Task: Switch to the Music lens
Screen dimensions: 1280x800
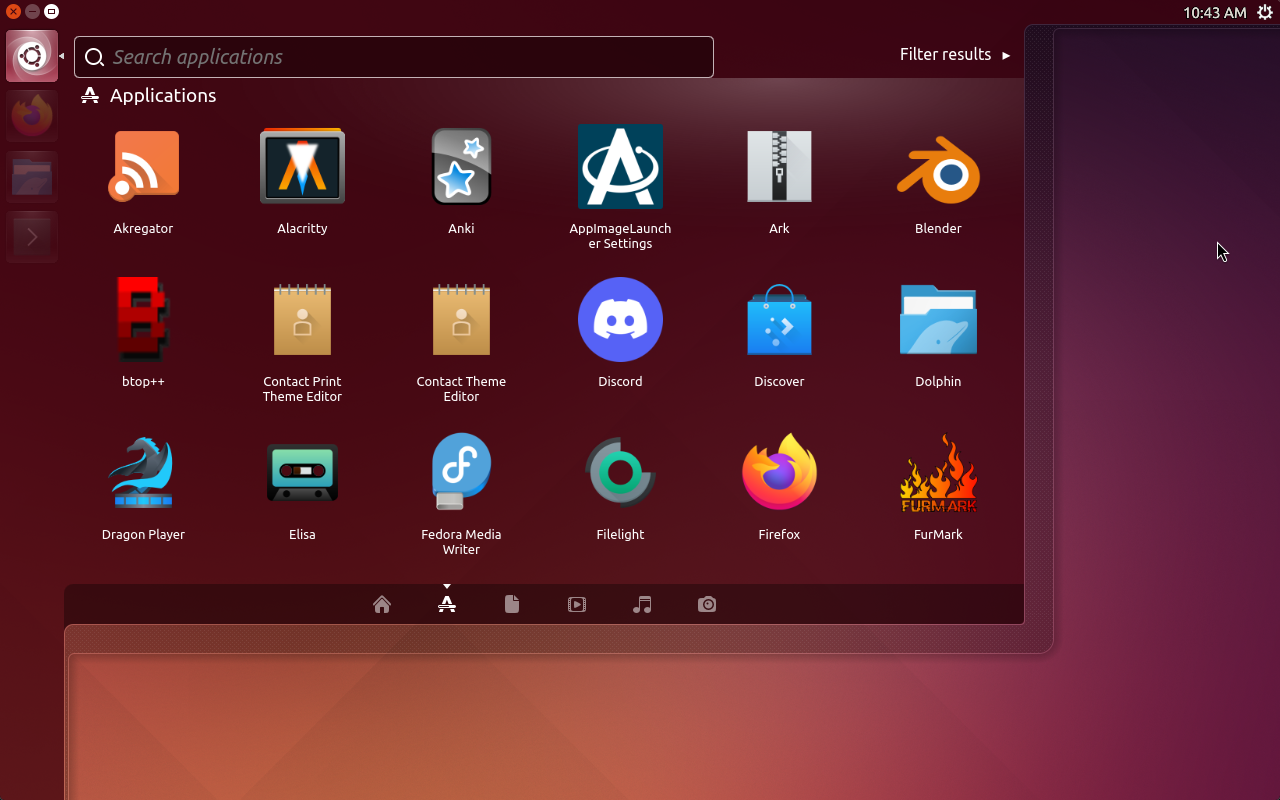Action: 642,604
